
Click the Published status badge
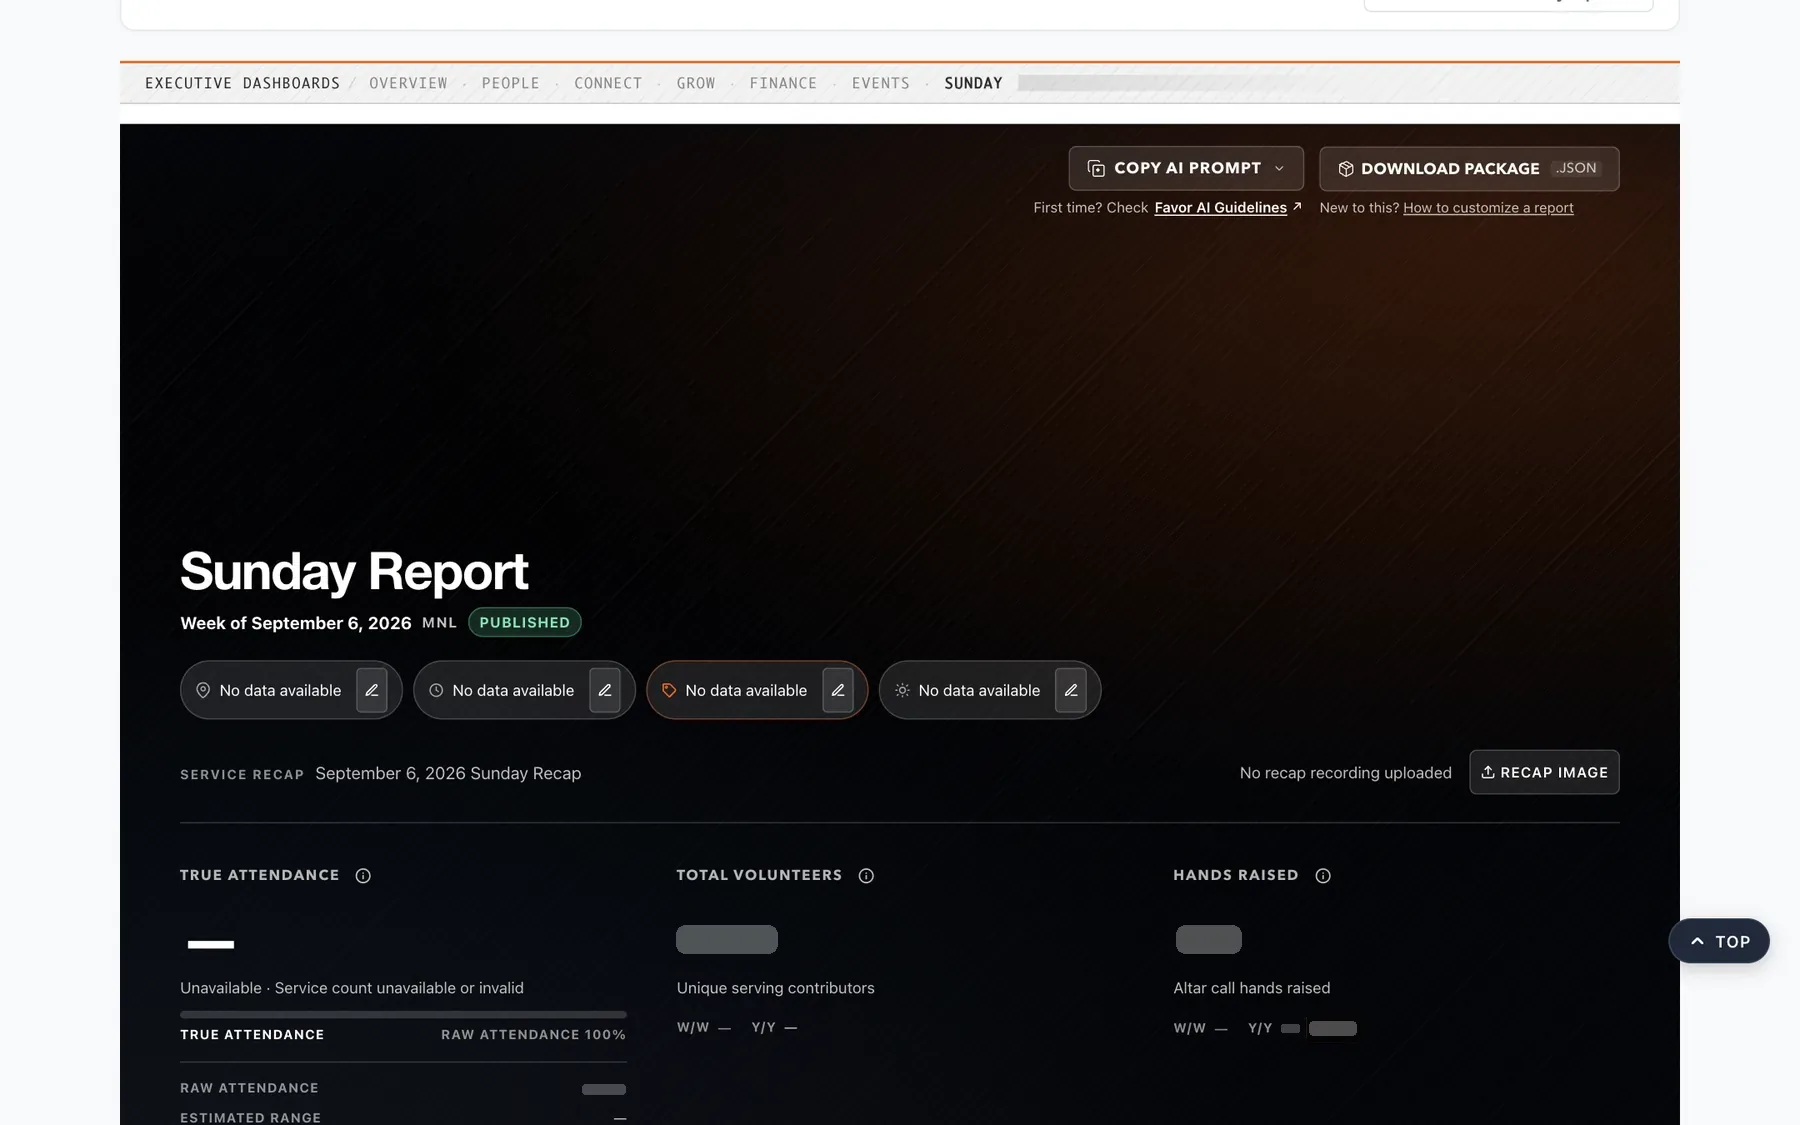click(524, 622)
